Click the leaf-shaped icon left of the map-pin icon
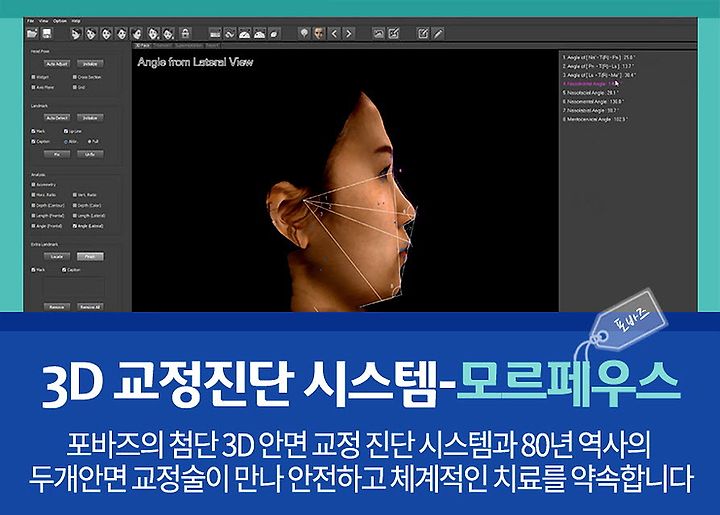 [274, 34]
